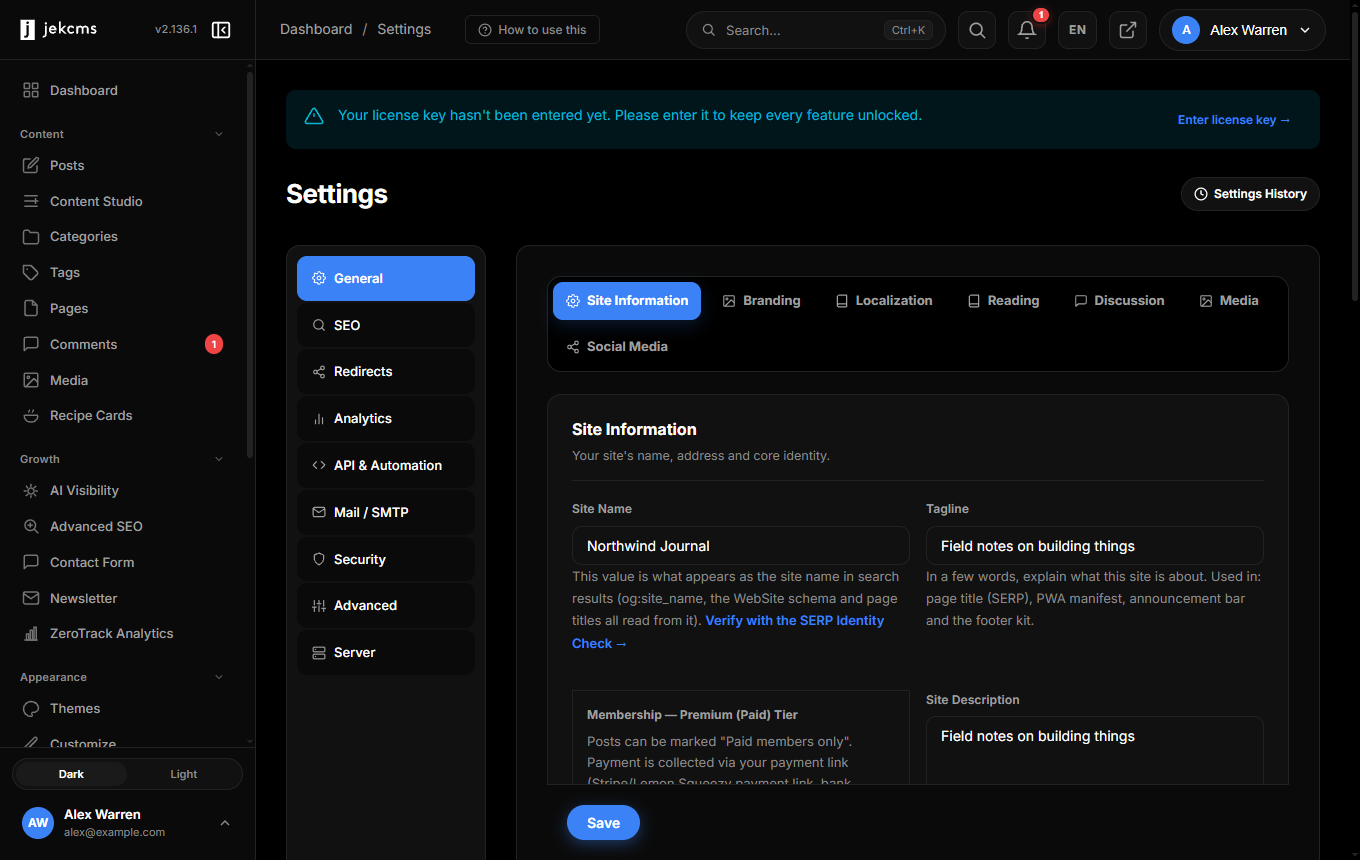Screen dimensions: 1360x860
Task: Switch to the Branding tab
Action: pos(762,301)
